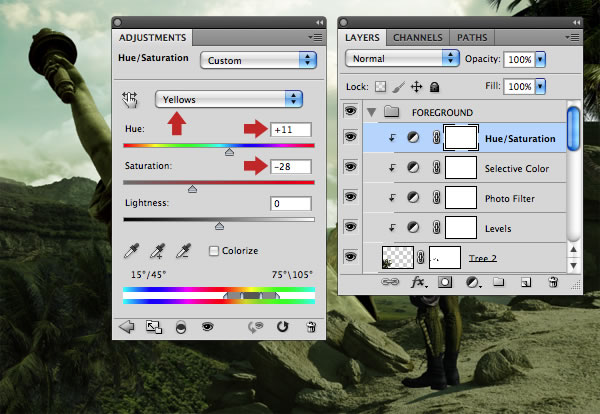
Task: Hide the Photo Filter layer
Action: tap(351, 197)
